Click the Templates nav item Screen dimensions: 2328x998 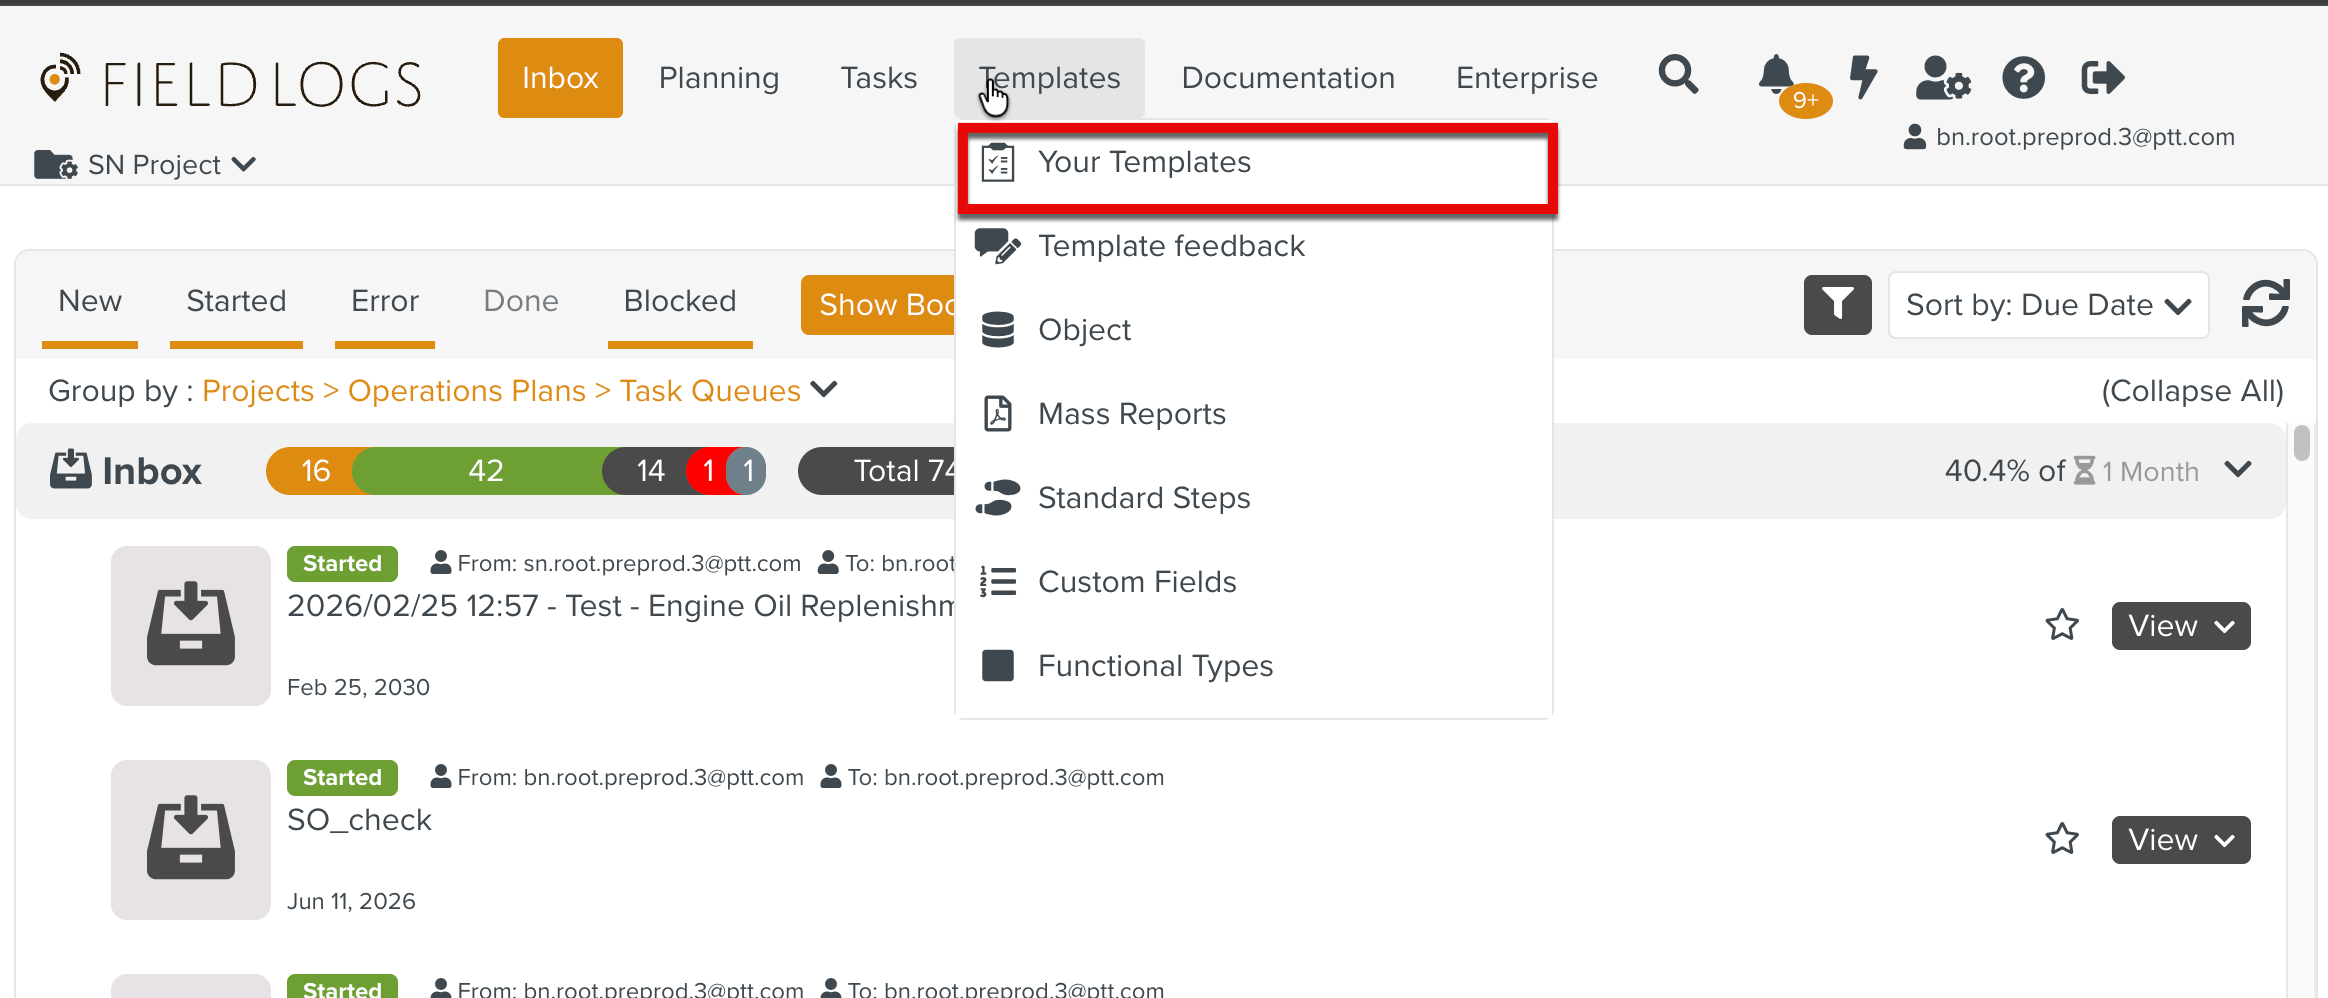point(1049,78)
